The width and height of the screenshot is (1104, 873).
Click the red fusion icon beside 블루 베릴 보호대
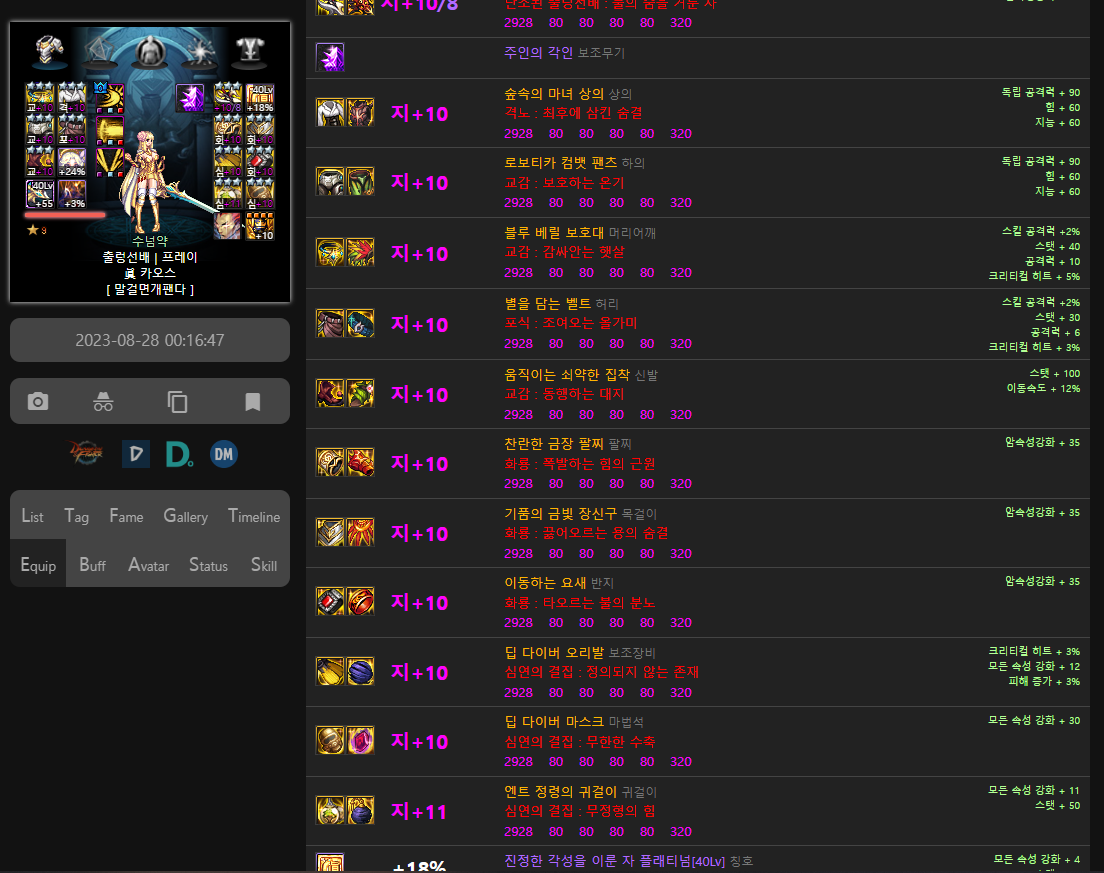pos(360,253)
